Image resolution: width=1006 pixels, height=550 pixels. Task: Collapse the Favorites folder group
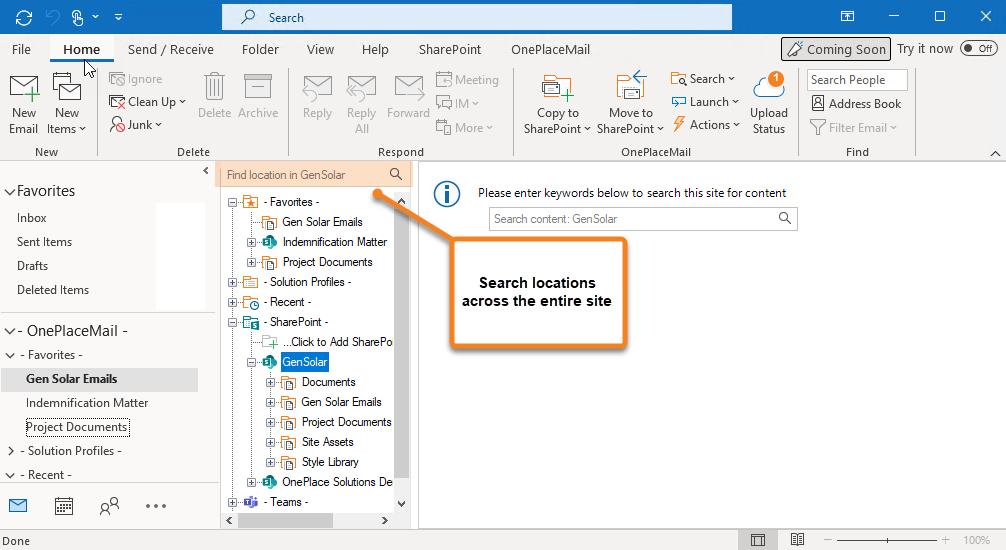coord(10,192)
